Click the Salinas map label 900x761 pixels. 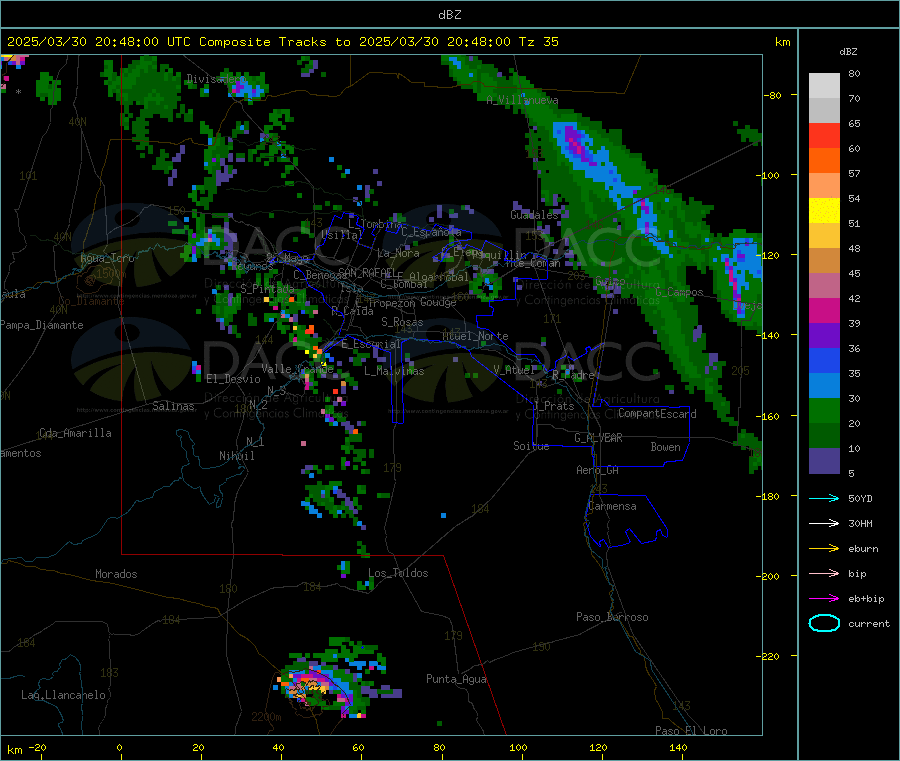pyautogui.click(x=173, y=406)
